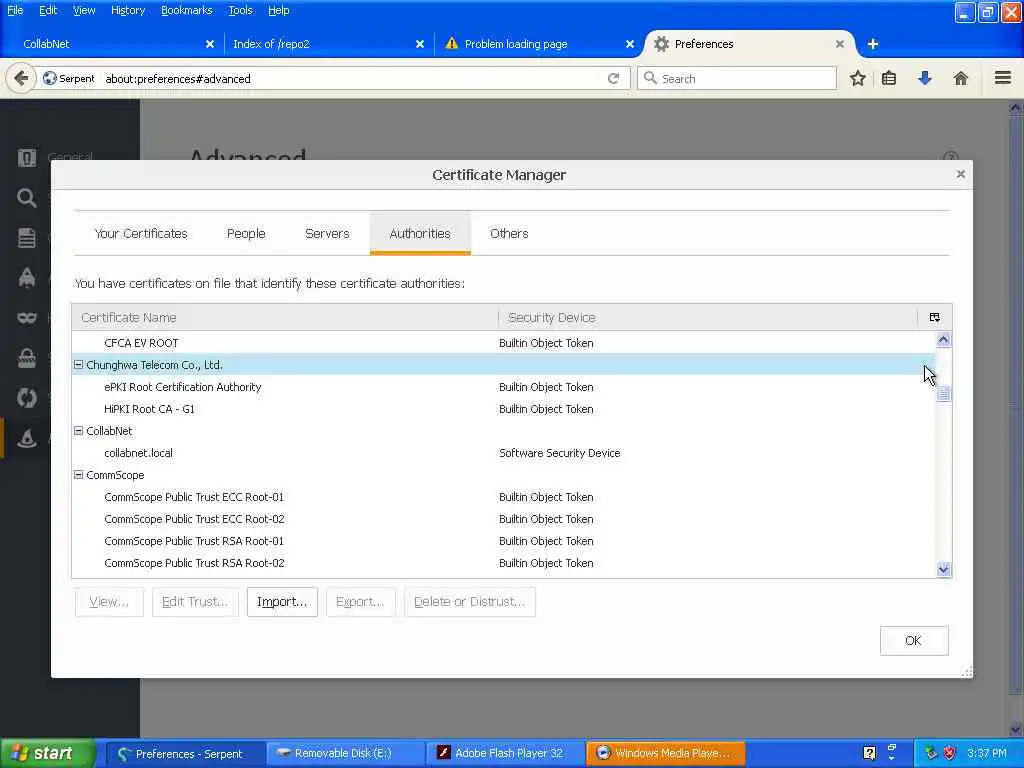Open the column picker icon in certificate list

935,317
